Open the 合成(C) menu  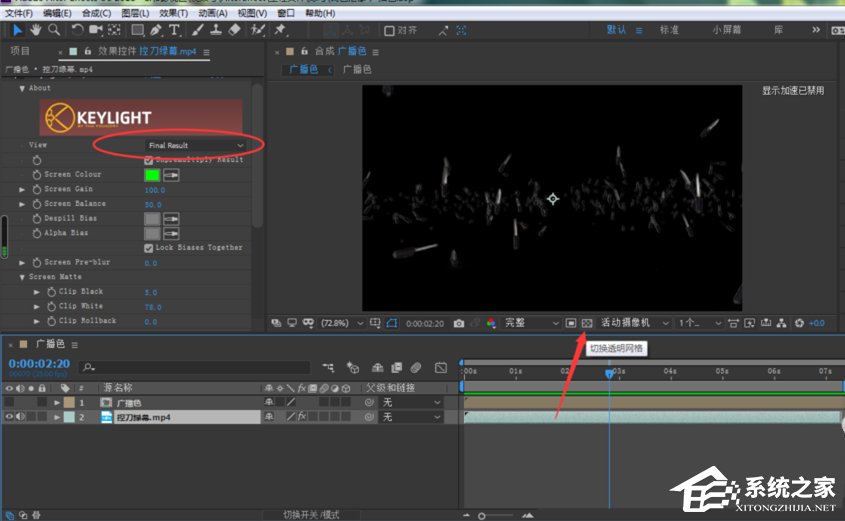click(96, 14)
